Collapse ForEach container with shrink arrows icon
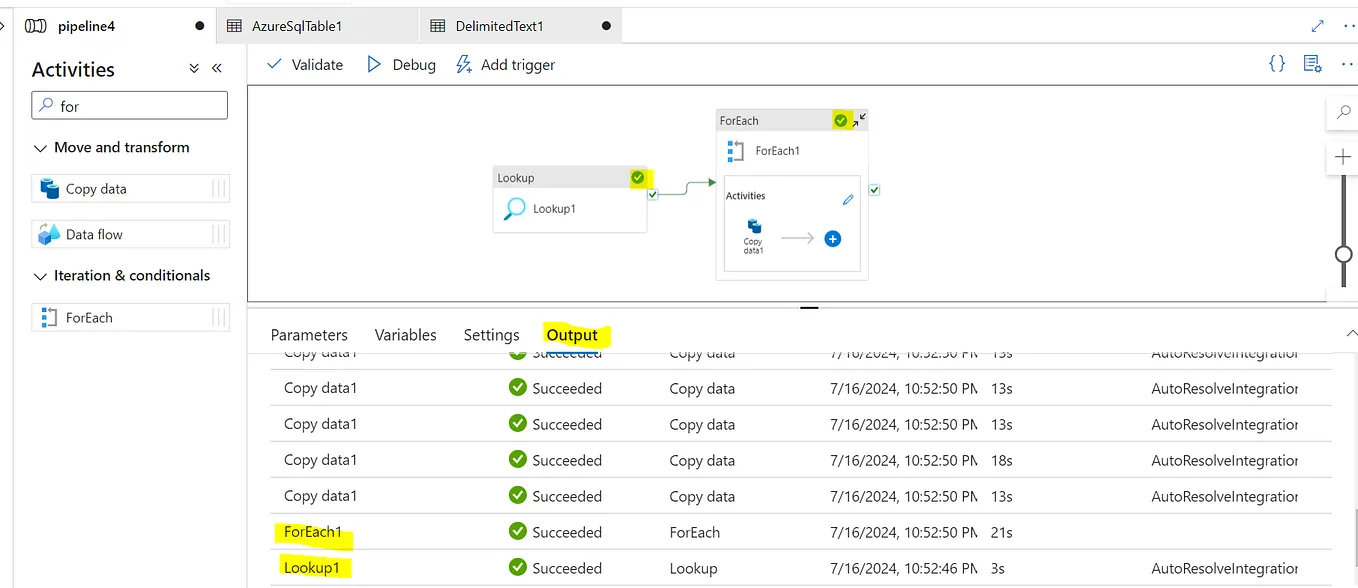Image resolution: width=1358 pixels, height=588 pixels. [860, 120]
